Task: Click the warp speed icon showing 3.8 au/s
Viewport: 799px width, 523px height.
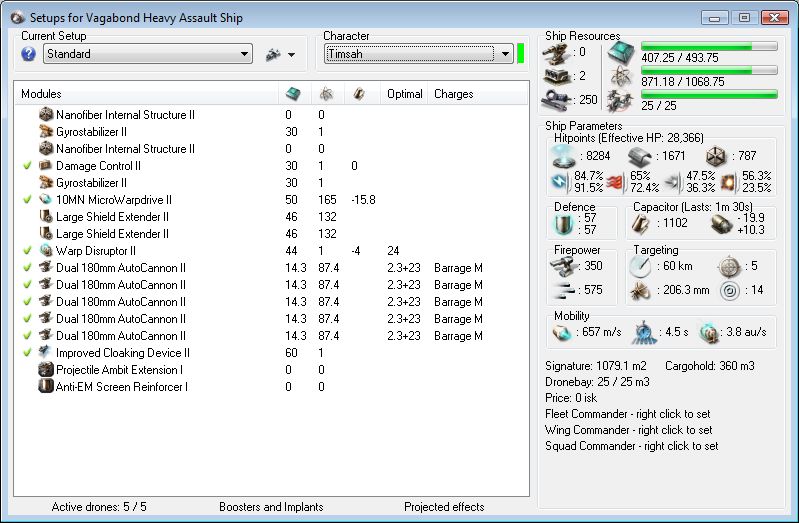Action: point(709,333)
